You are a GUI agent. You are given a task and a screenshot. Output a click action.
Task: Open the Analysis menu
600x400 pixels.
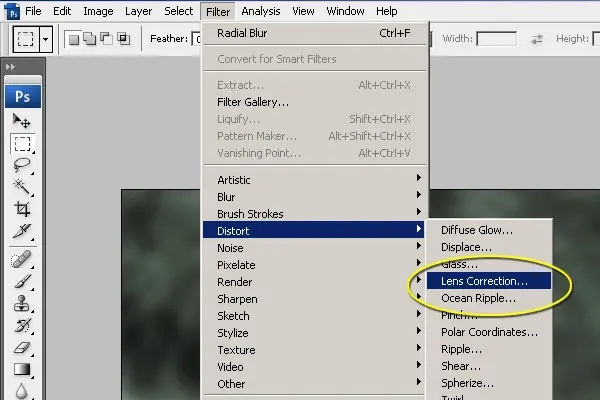click(x=261, y=11)
